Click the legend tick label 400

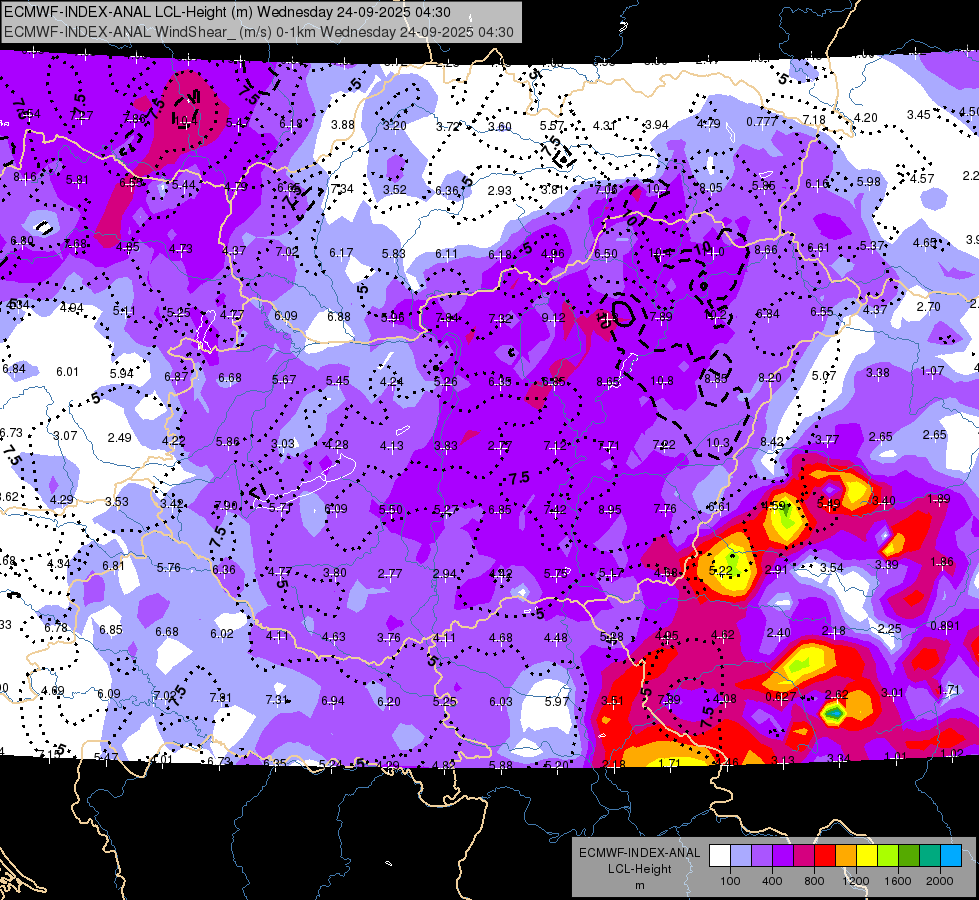tap(772, 881)
